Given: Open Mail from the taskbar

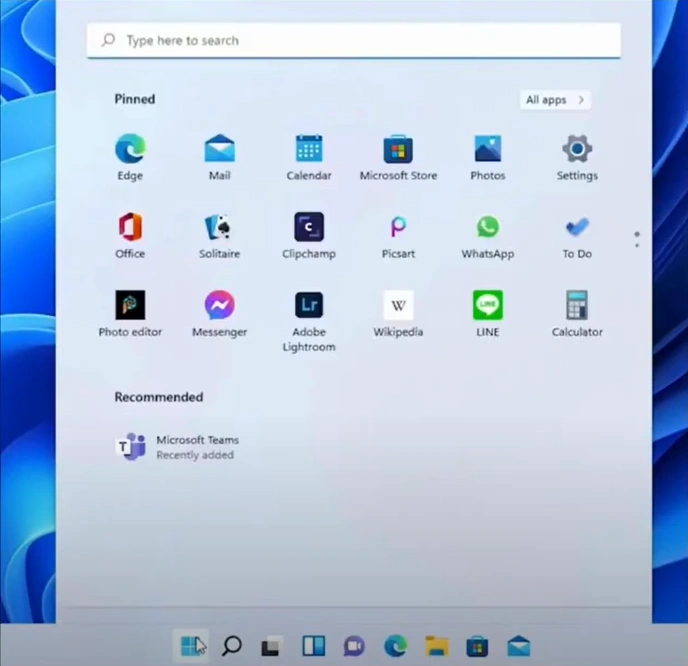Looking at the screenshot, I should 519,646.
